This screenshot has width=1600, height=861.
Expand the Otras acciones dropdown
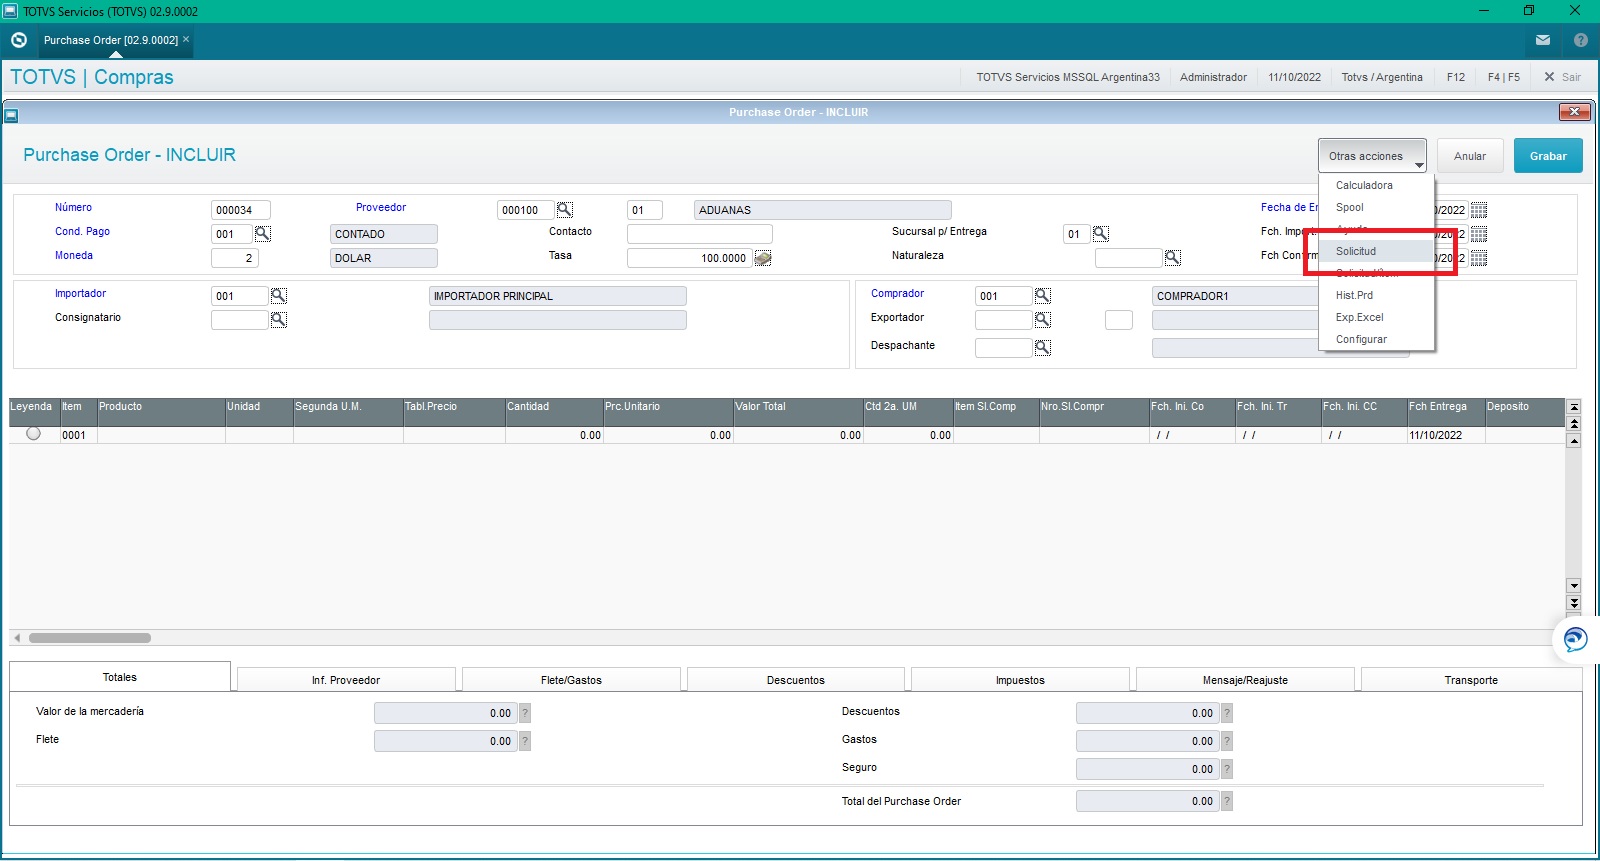(x=1372, y=156)
